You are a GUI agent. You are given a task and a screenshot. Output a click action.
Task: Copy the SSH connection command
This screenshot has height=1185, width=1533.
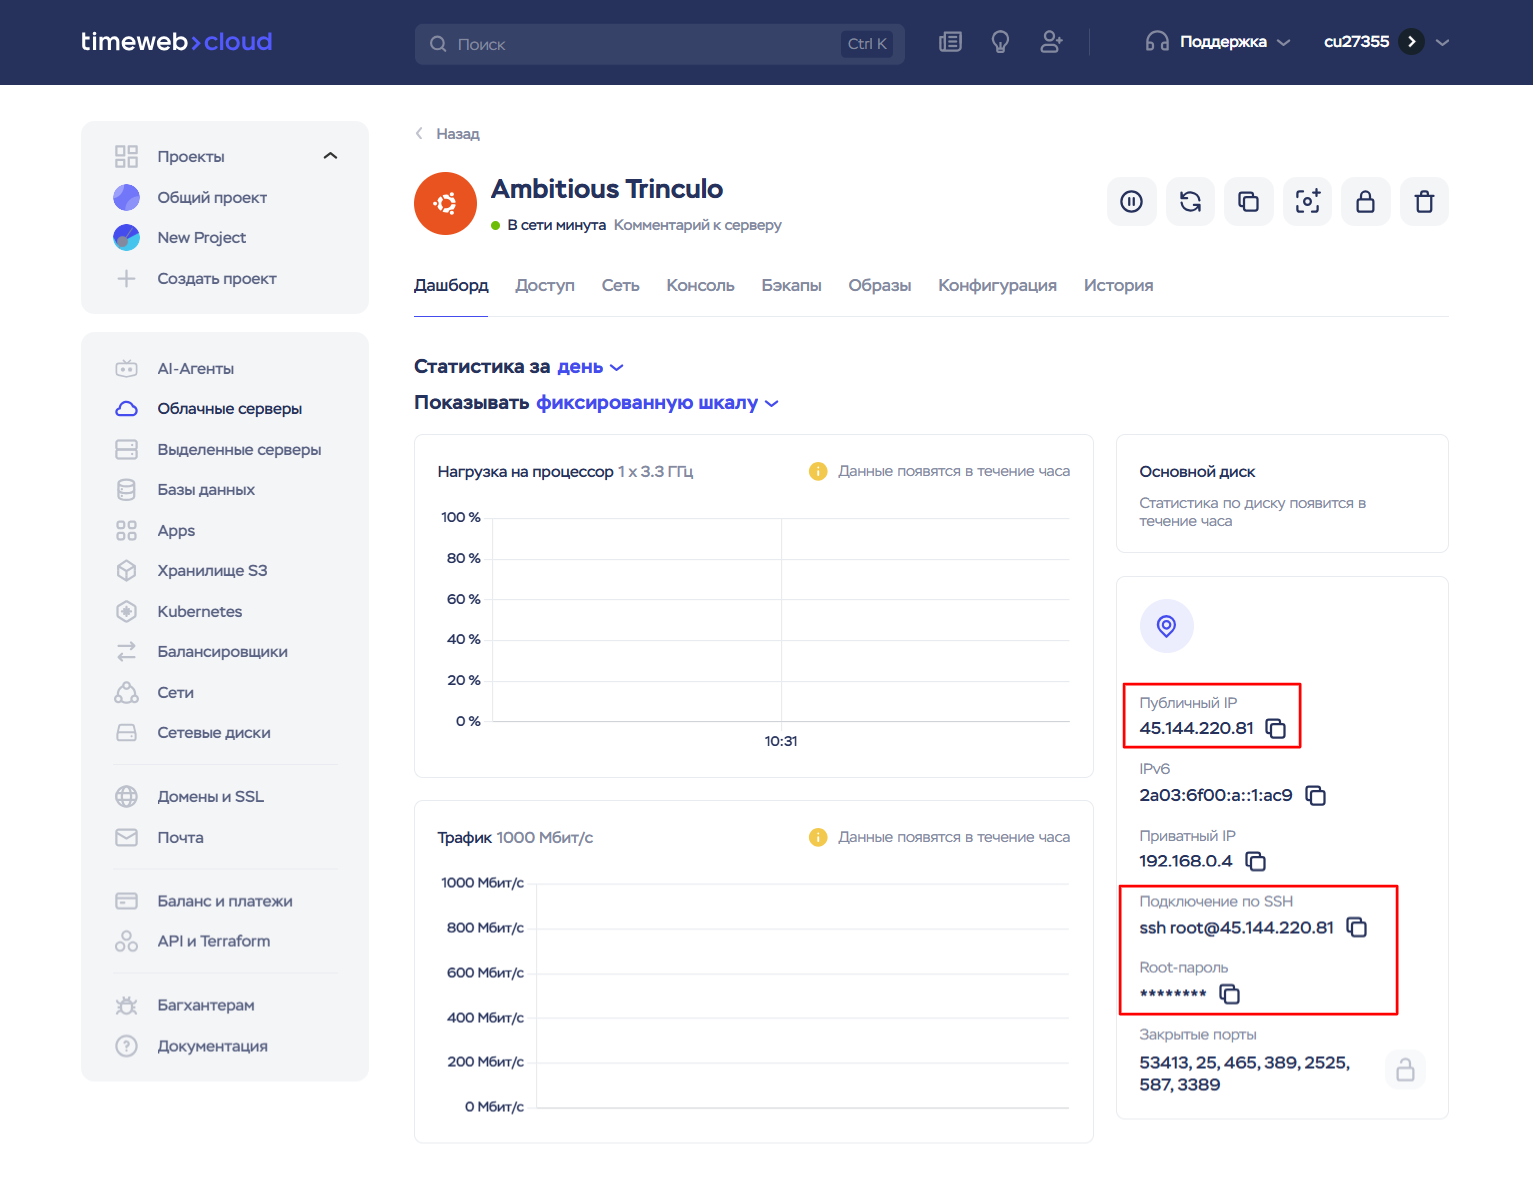coord(1357,927)
